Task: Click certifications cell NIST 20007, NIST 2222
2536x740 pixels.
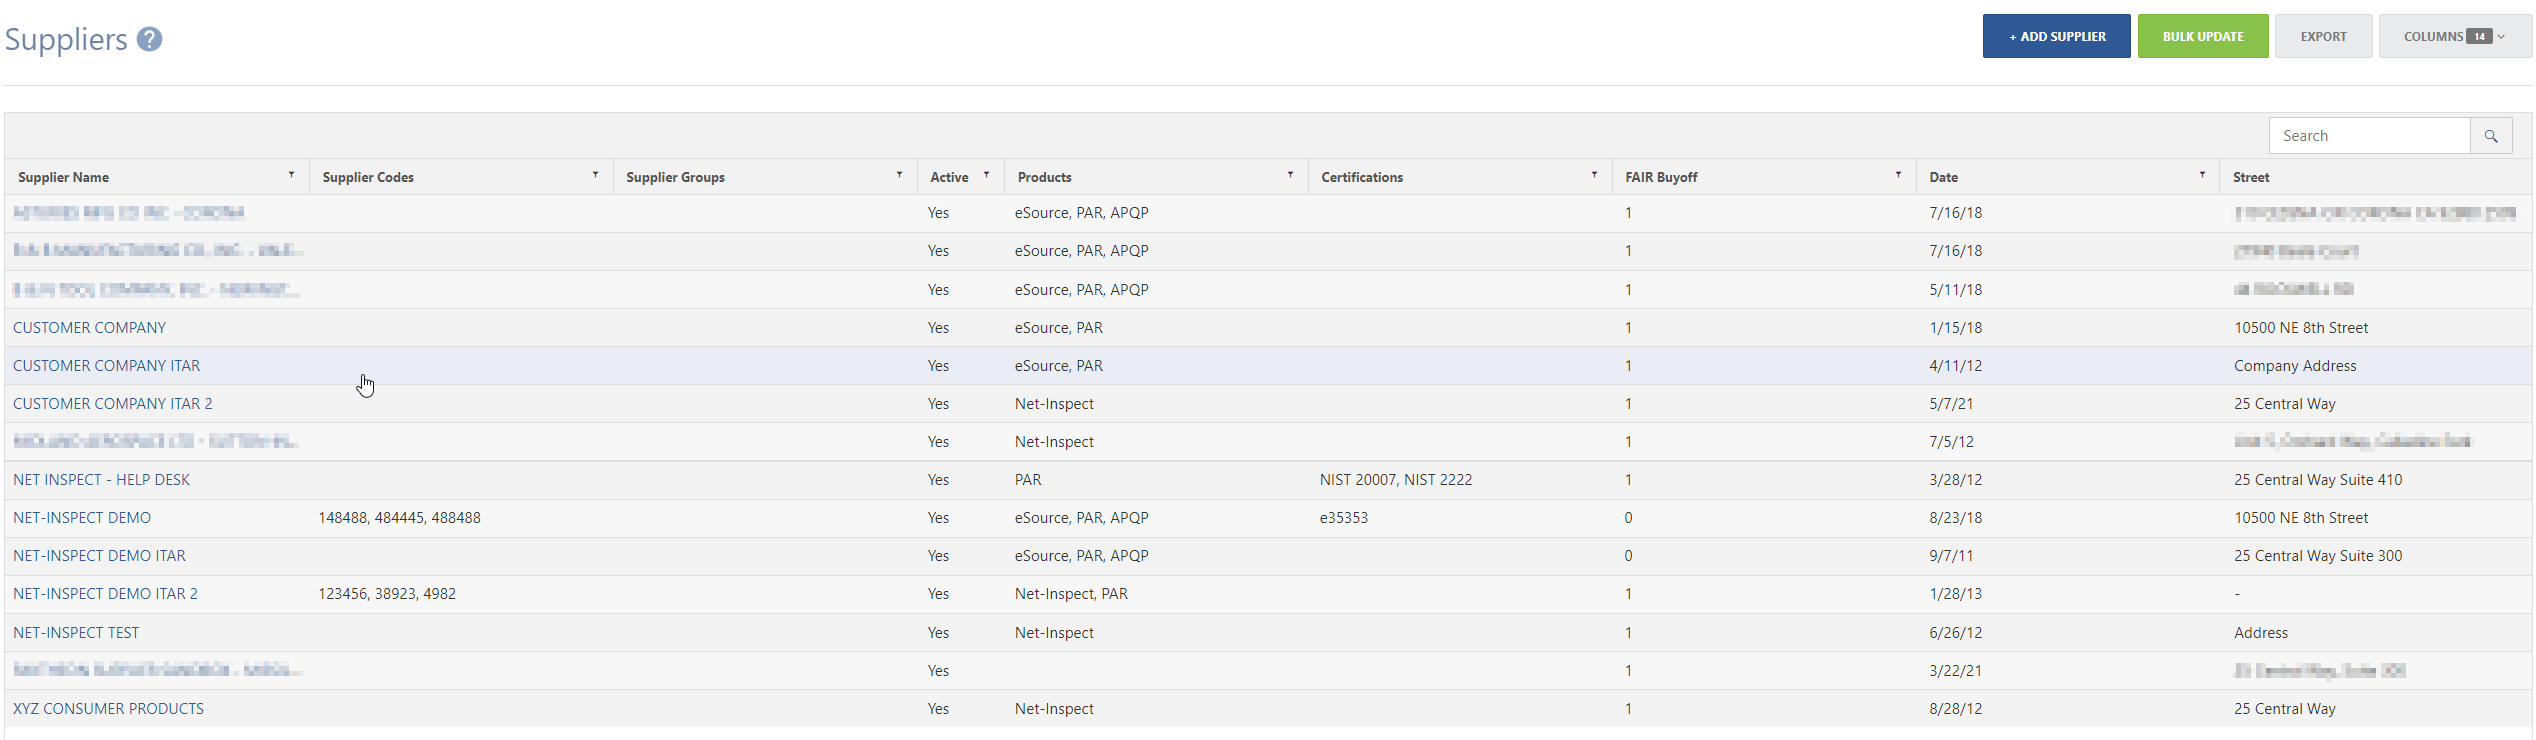Action: click(1396, 480)
